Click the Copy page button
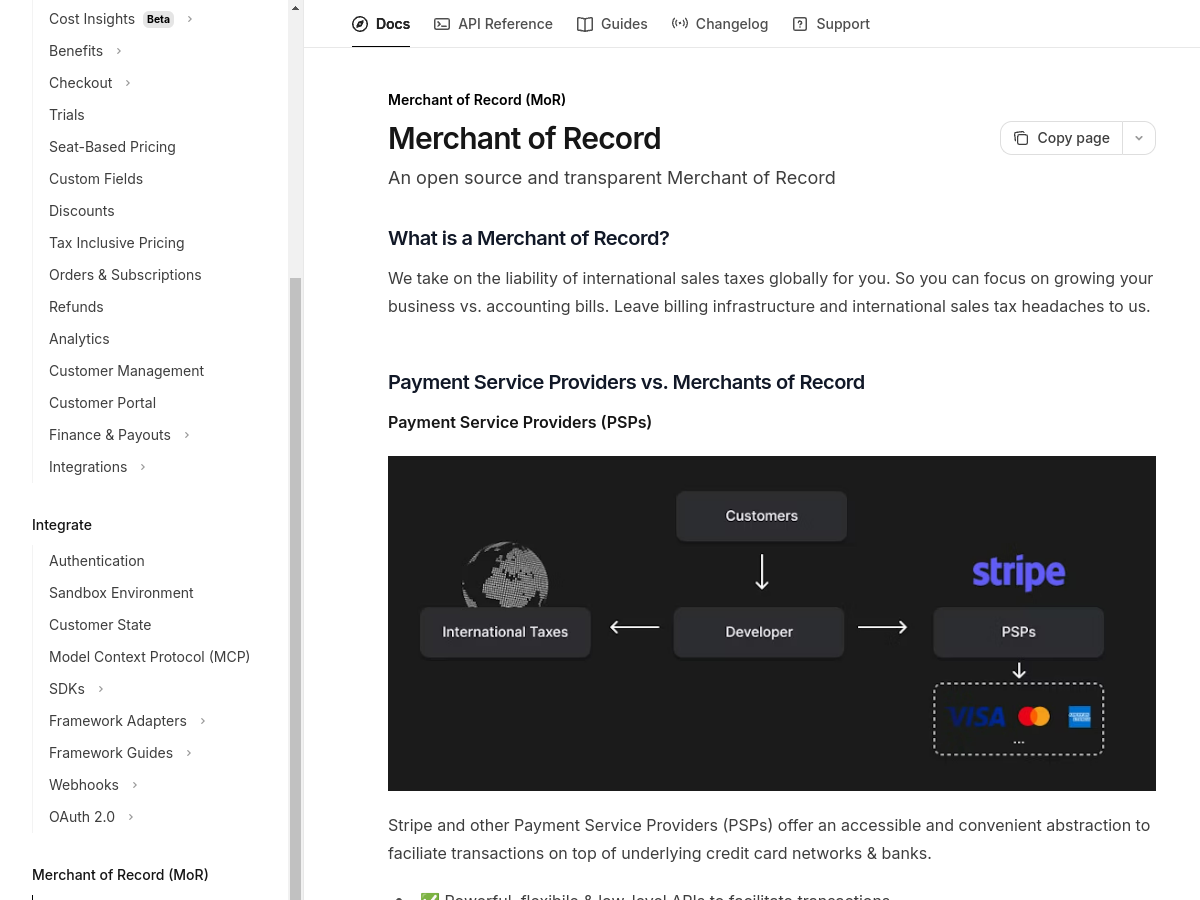Viewport: 1200px width, 900px height. [x=1061, y=138]
